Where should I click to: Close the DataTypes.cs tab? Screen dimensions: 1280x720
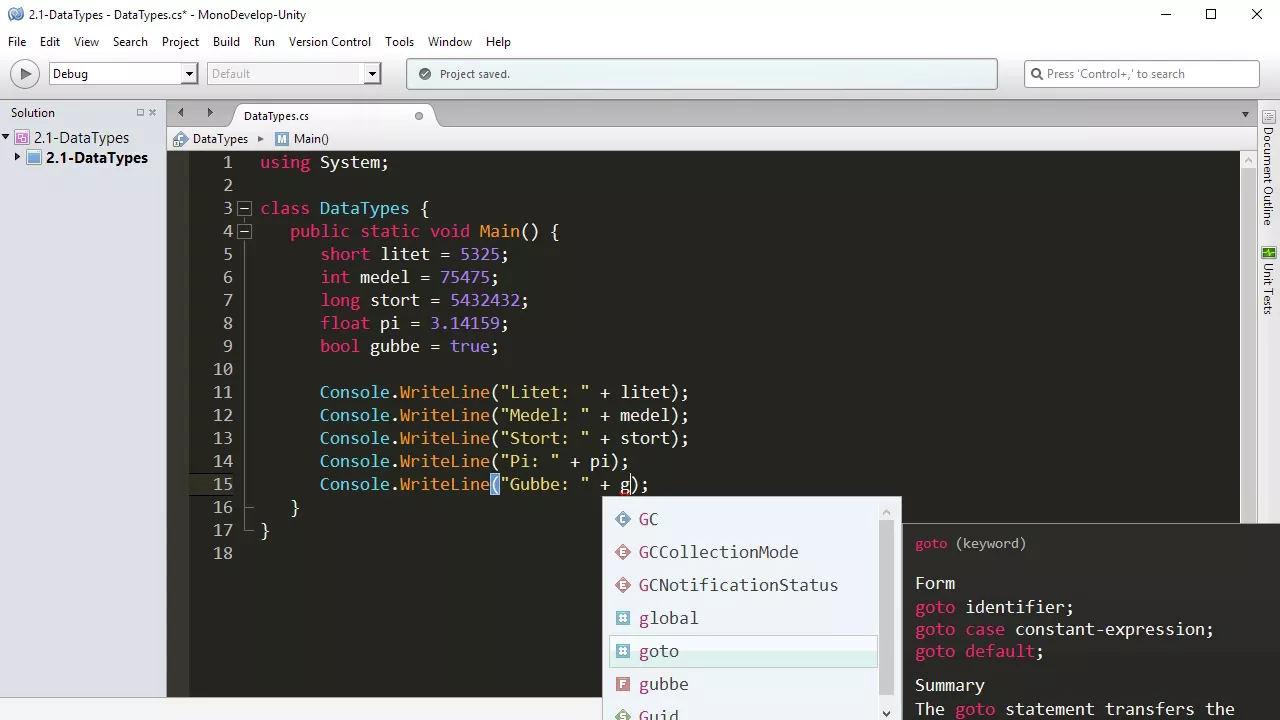pos(419,116)
